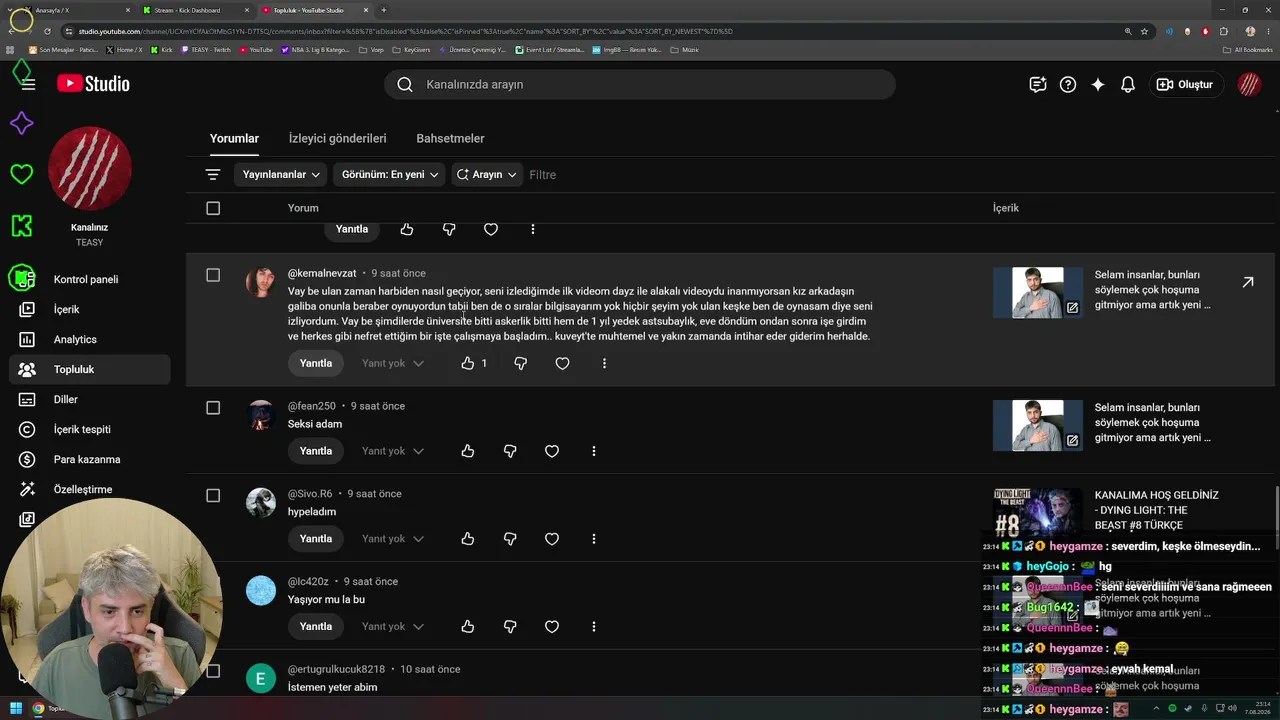This screenshot has width=1280, height=720.
Task: Open the @kemalnevzat username link
Action: click(322, 274)
